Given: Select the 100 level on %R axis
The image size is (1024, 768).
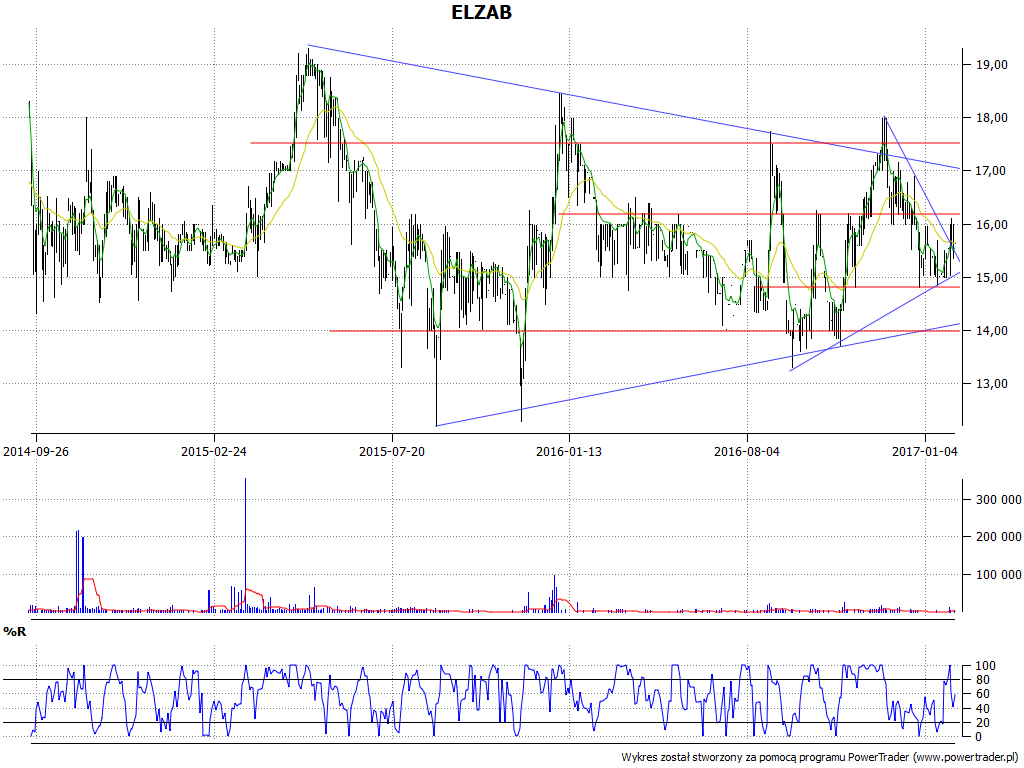Looking at the screenshot, I should tap(985, 666).
